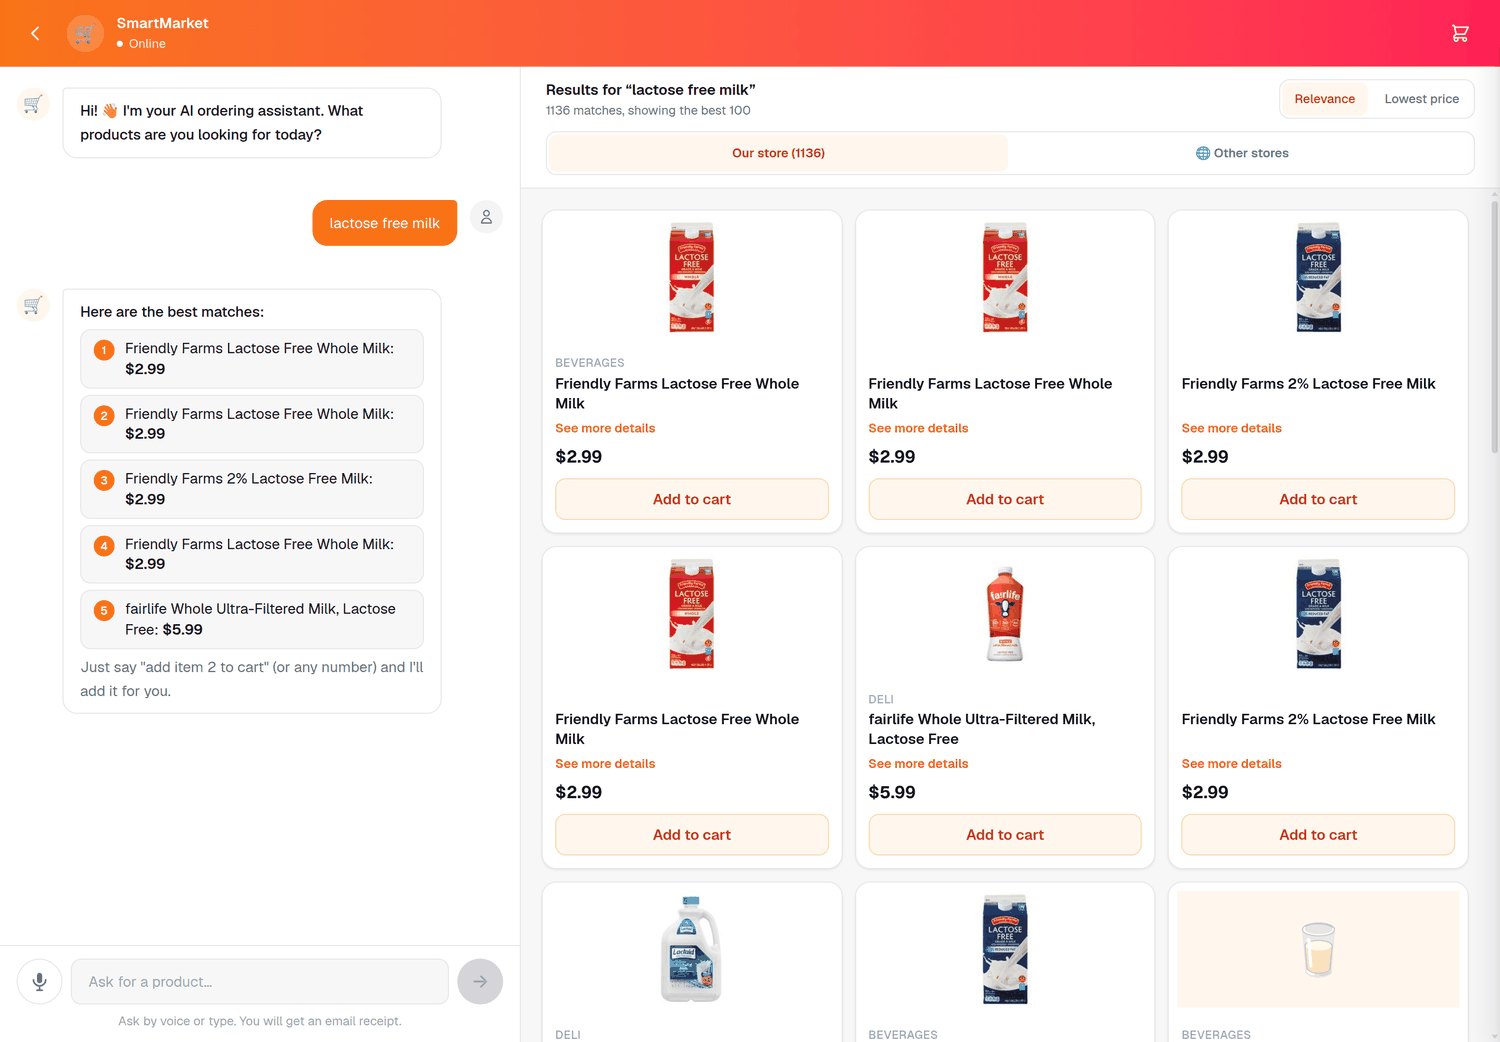
Task: Click the "Just say add item 2 to cart" hint
Action: 252,679
